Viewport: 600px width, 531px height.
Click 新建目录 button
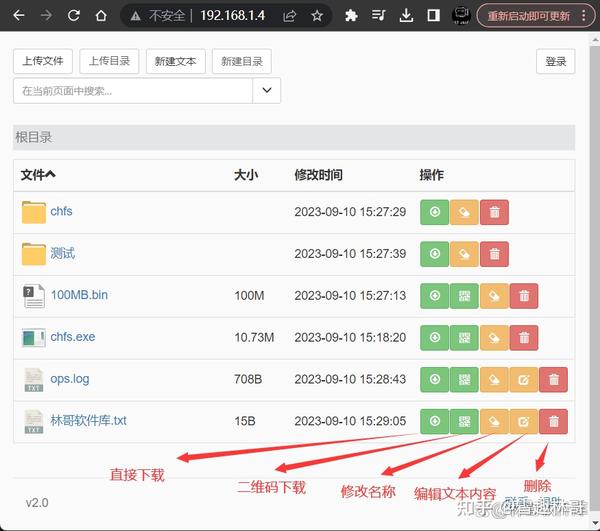[x=242, y=61]
